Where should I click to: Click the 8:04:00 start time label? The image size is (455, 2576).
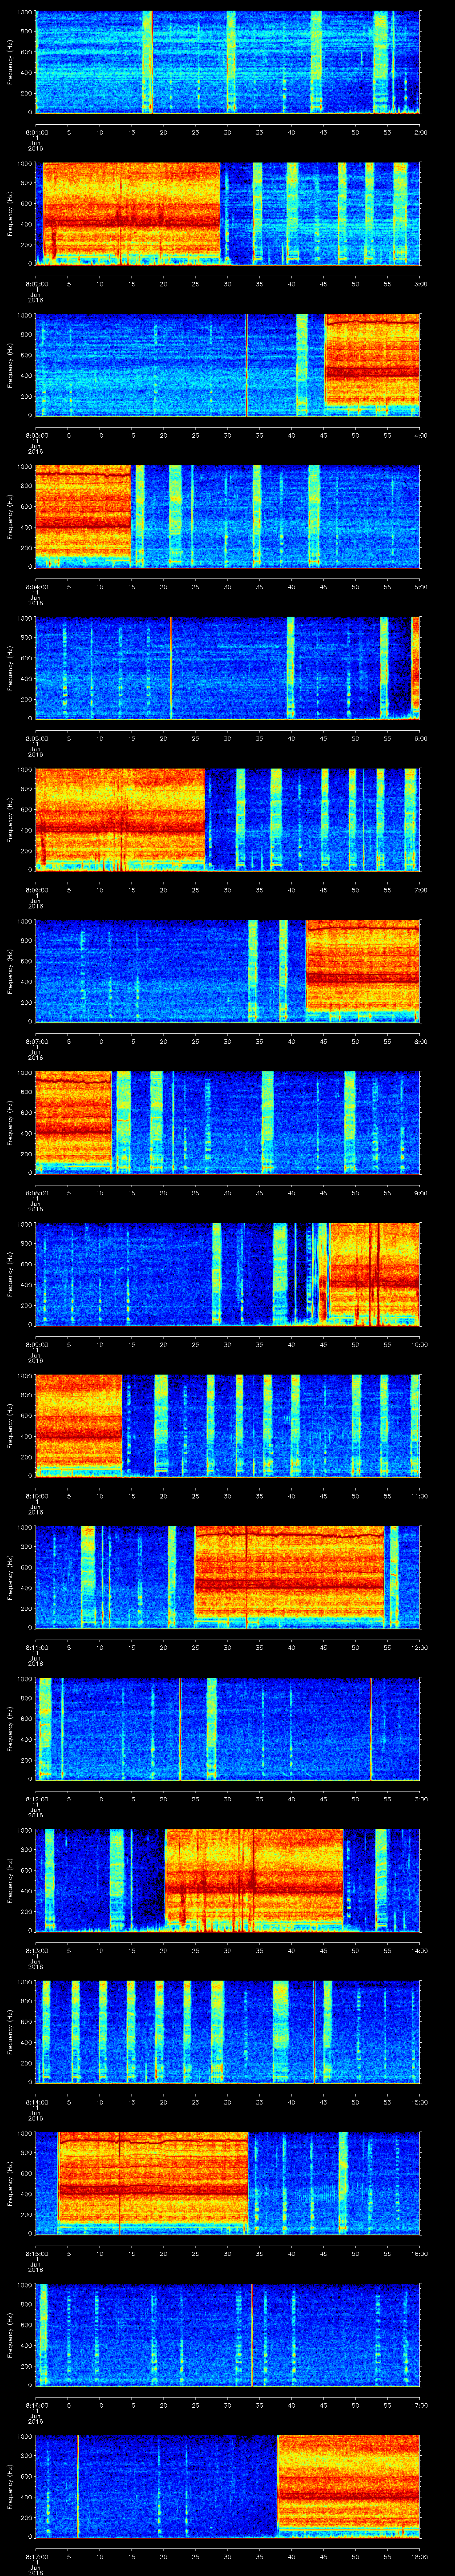click(x=37, y=587)
